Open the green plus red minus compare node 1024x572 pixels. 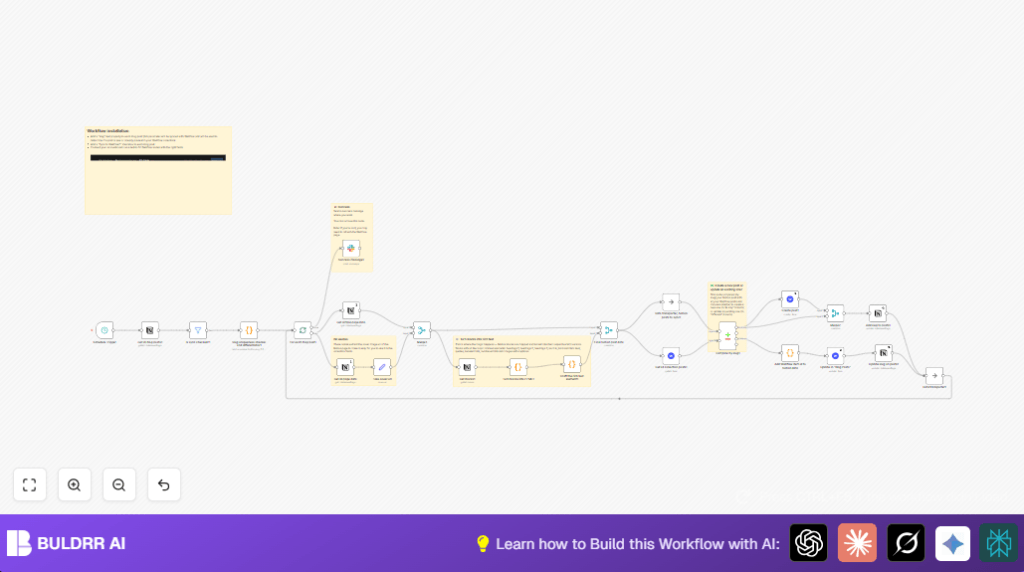(x=728, y=336)
